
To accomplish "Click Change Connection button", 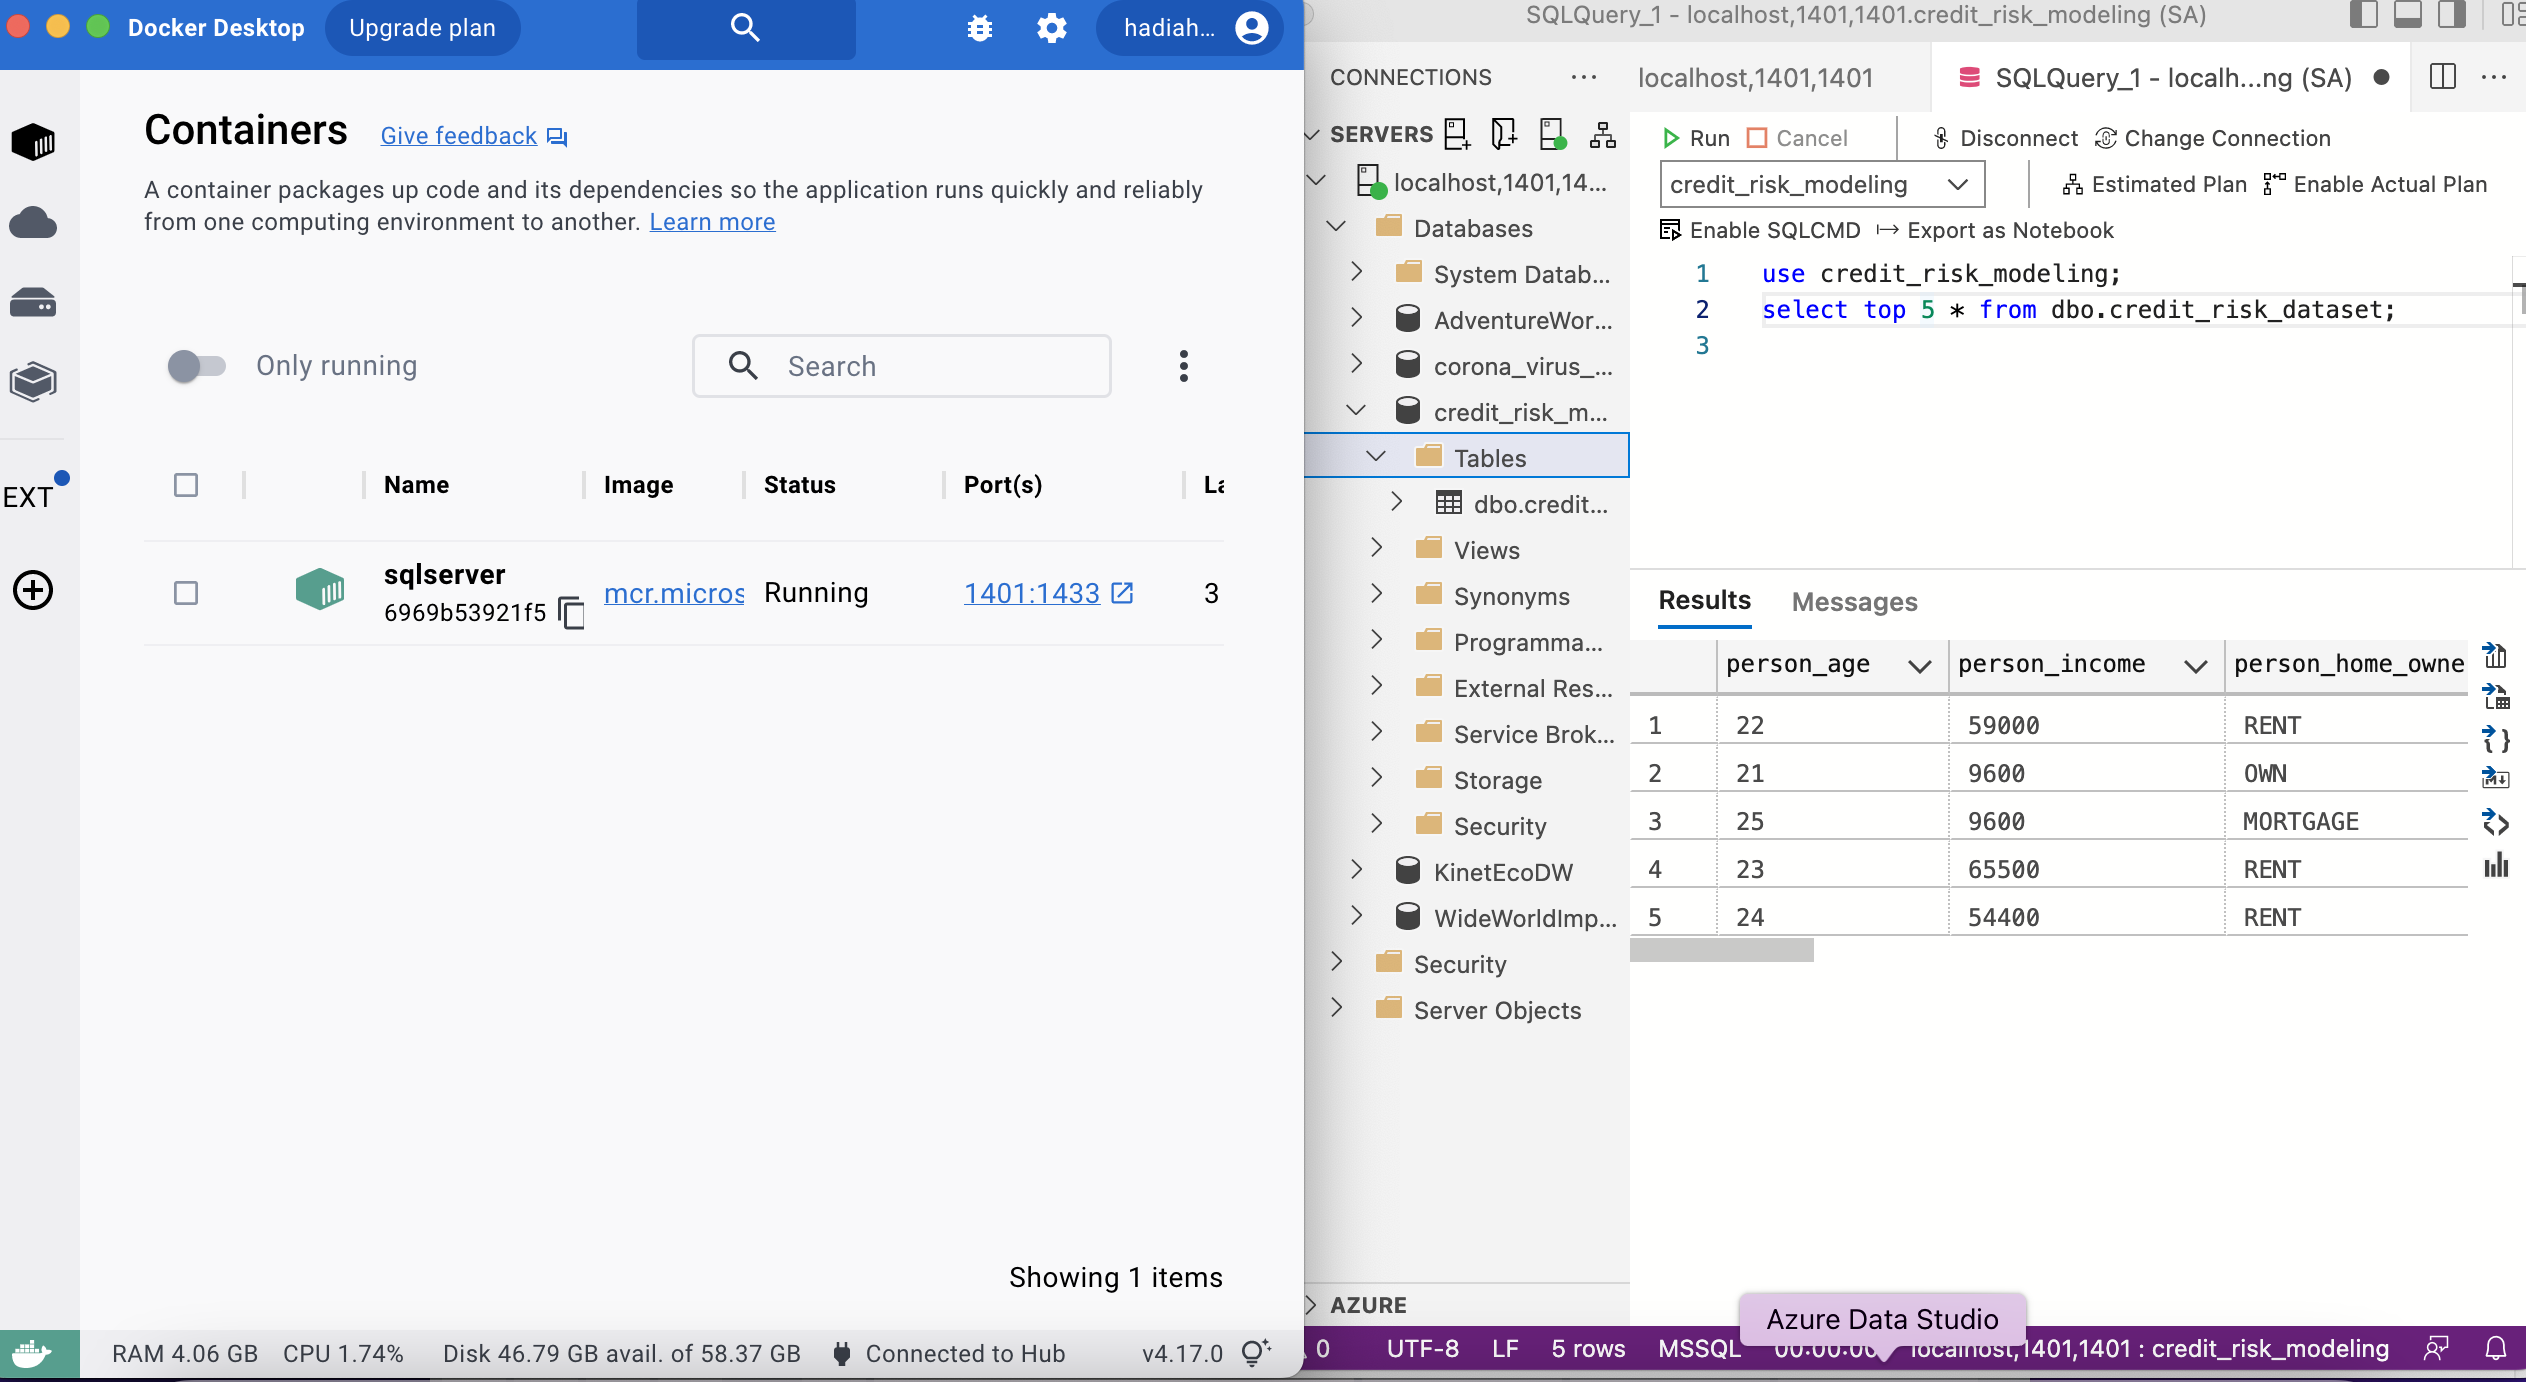I will 2213,138.
